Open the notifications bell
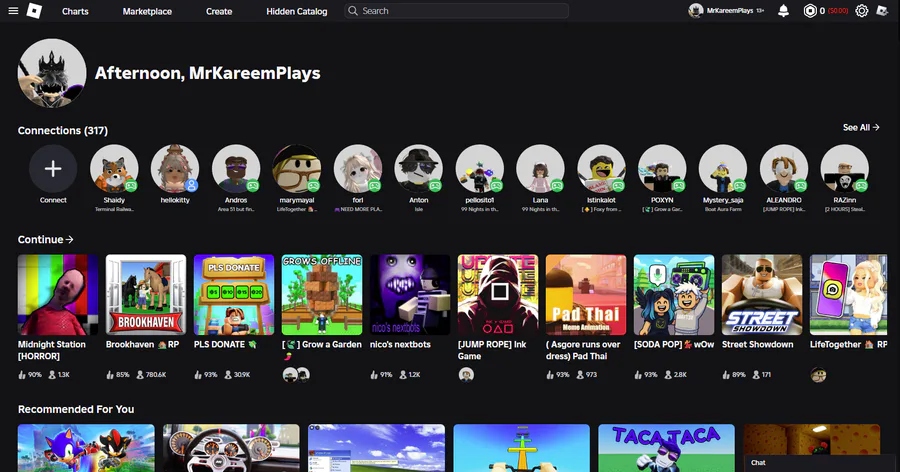Viewport: 900px width, 472px height. 783,11
